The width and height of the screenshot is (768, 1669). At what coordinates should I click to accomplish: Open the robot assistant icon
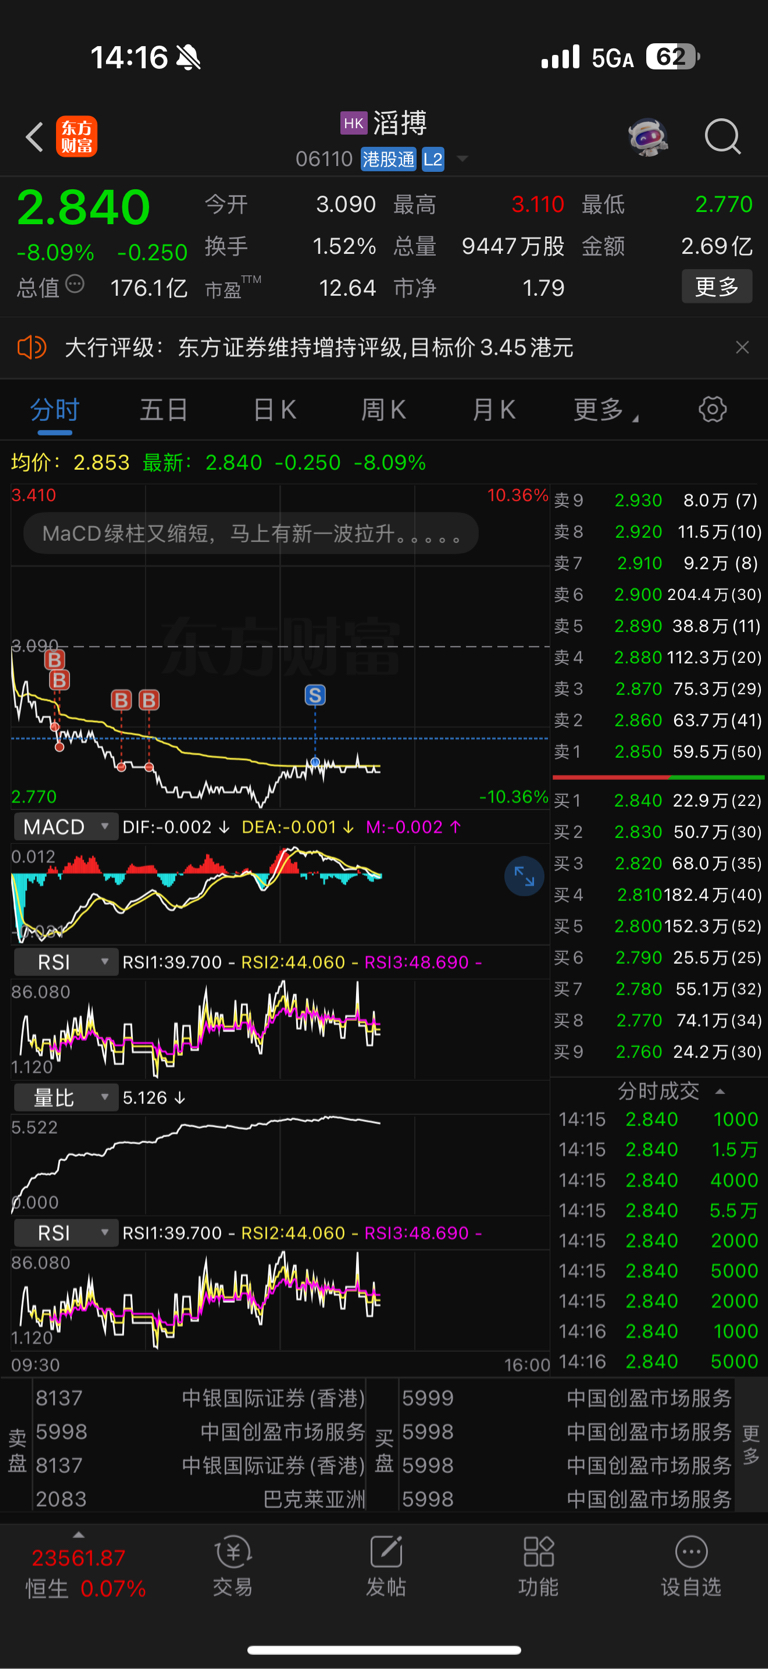[648, 137]
